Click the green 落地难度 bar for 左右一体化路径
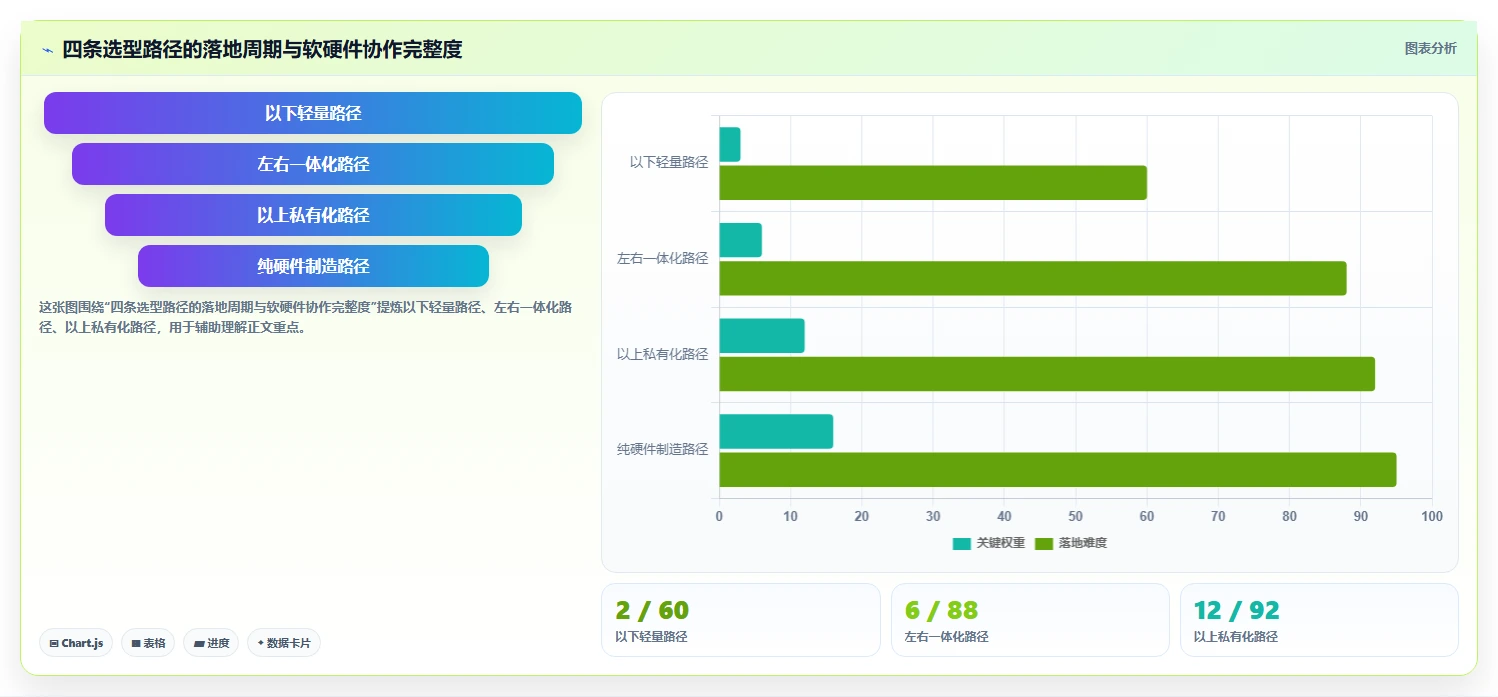1498x697 pixels. [x=1033, y=278]
